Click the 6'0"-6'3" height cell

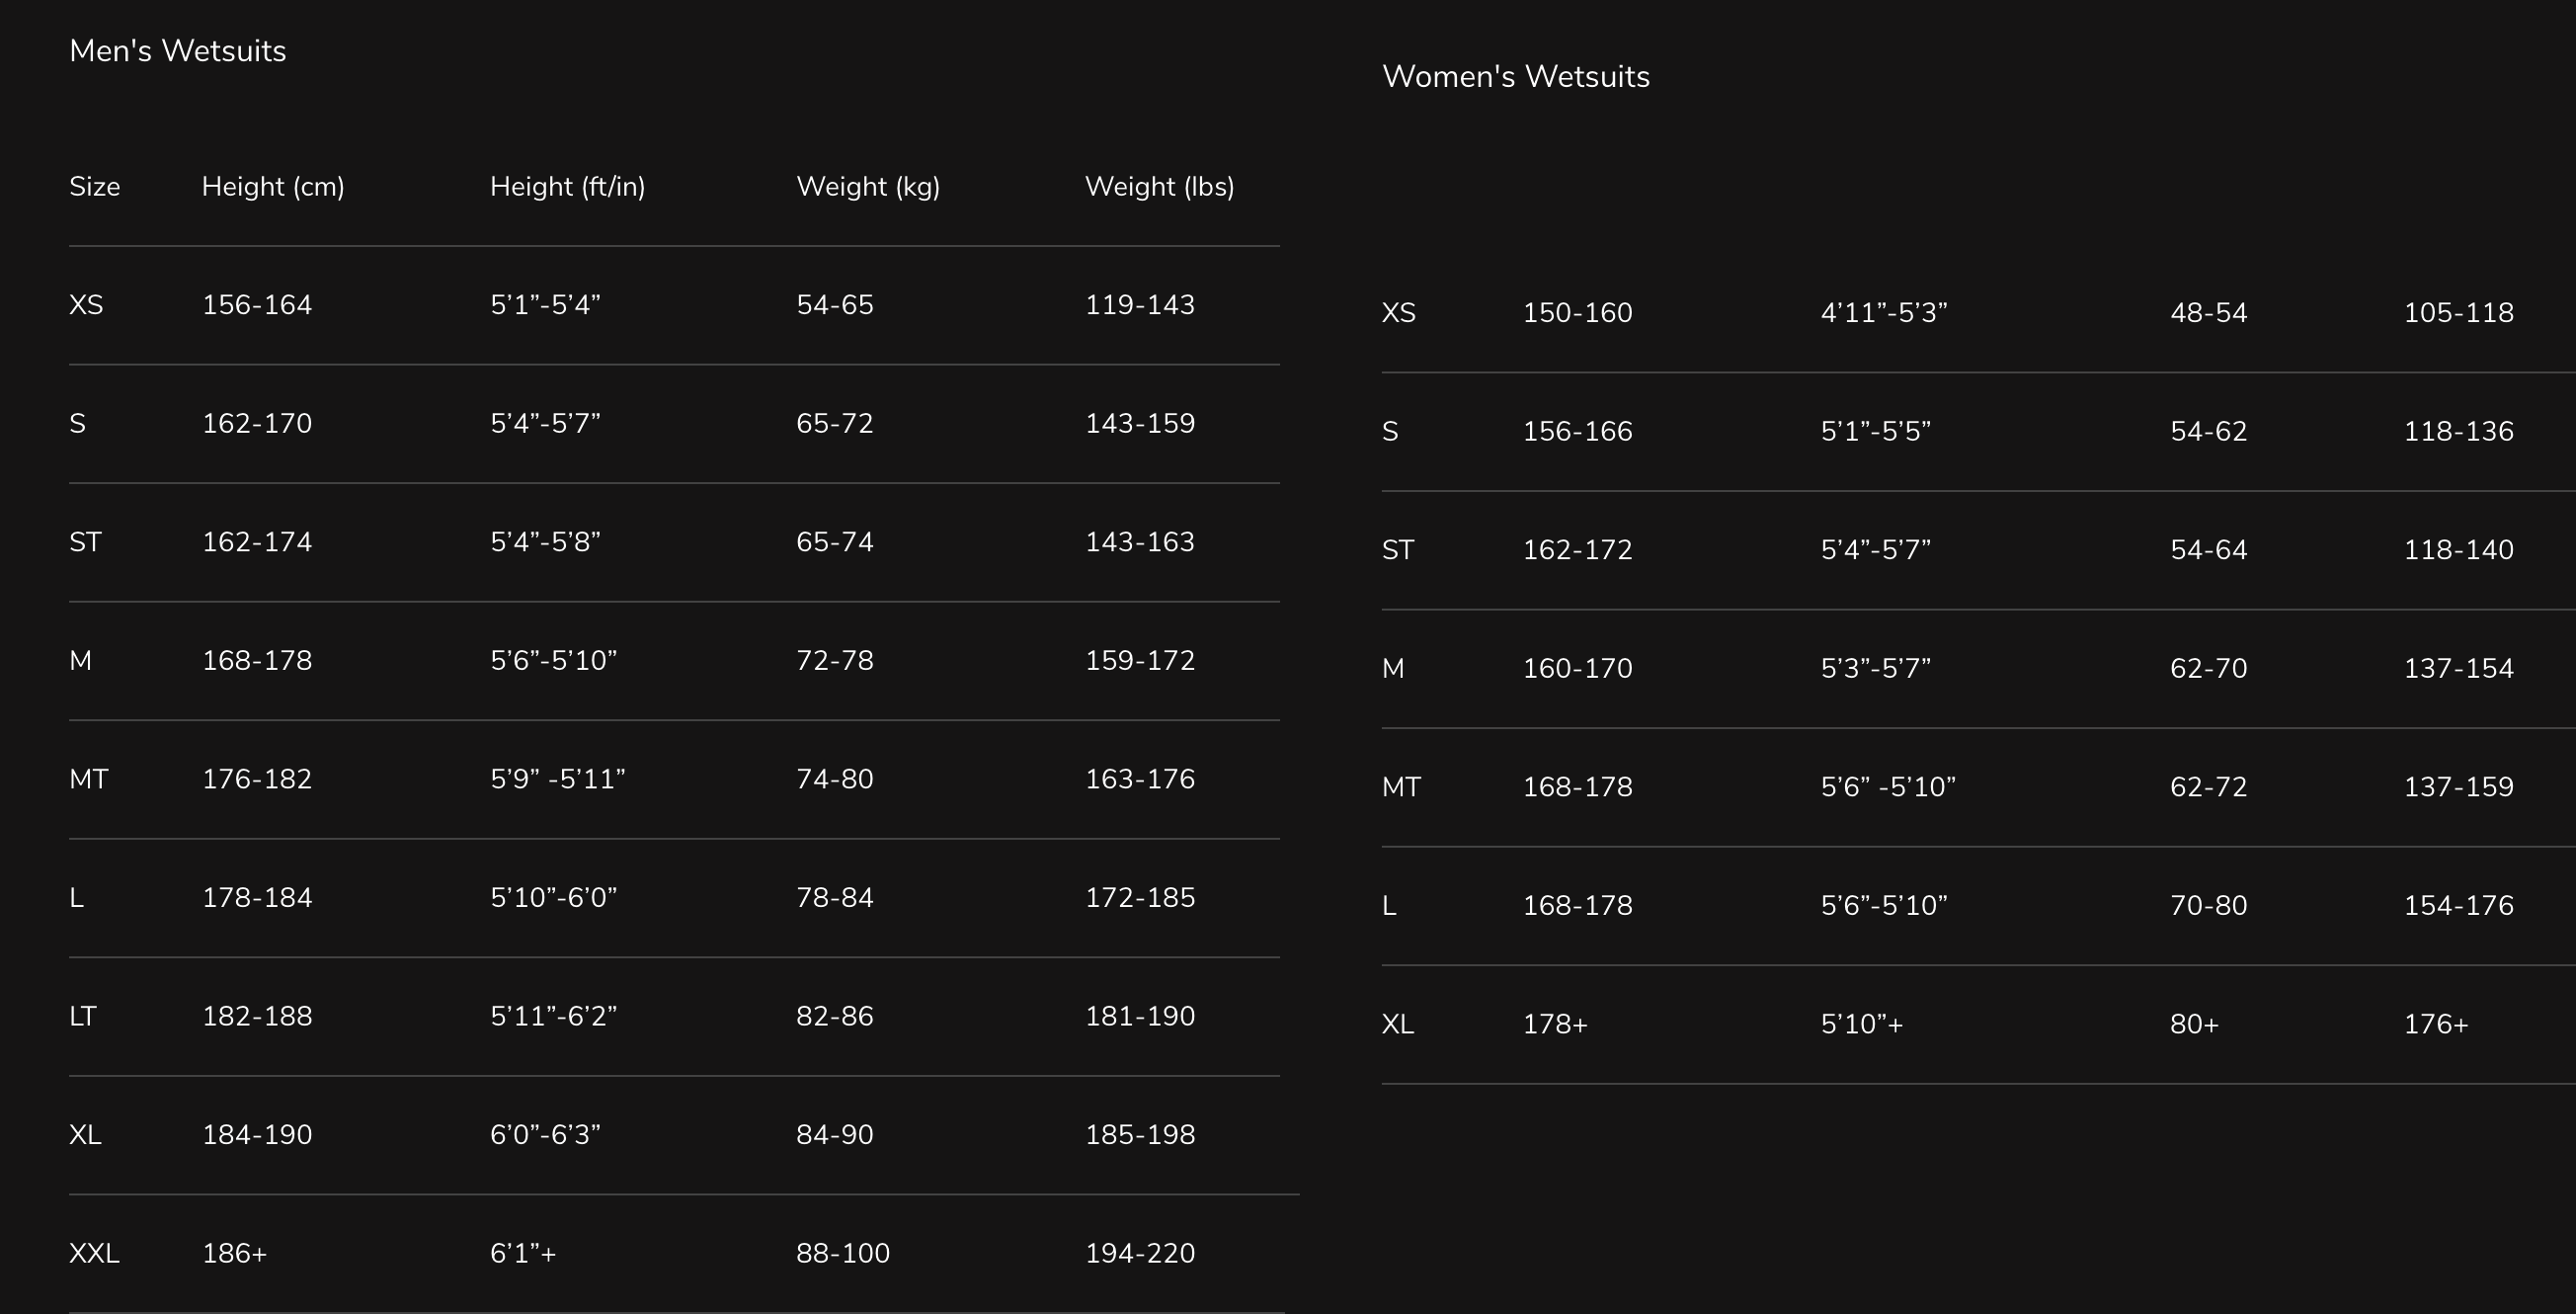[x=545, y=1135]
